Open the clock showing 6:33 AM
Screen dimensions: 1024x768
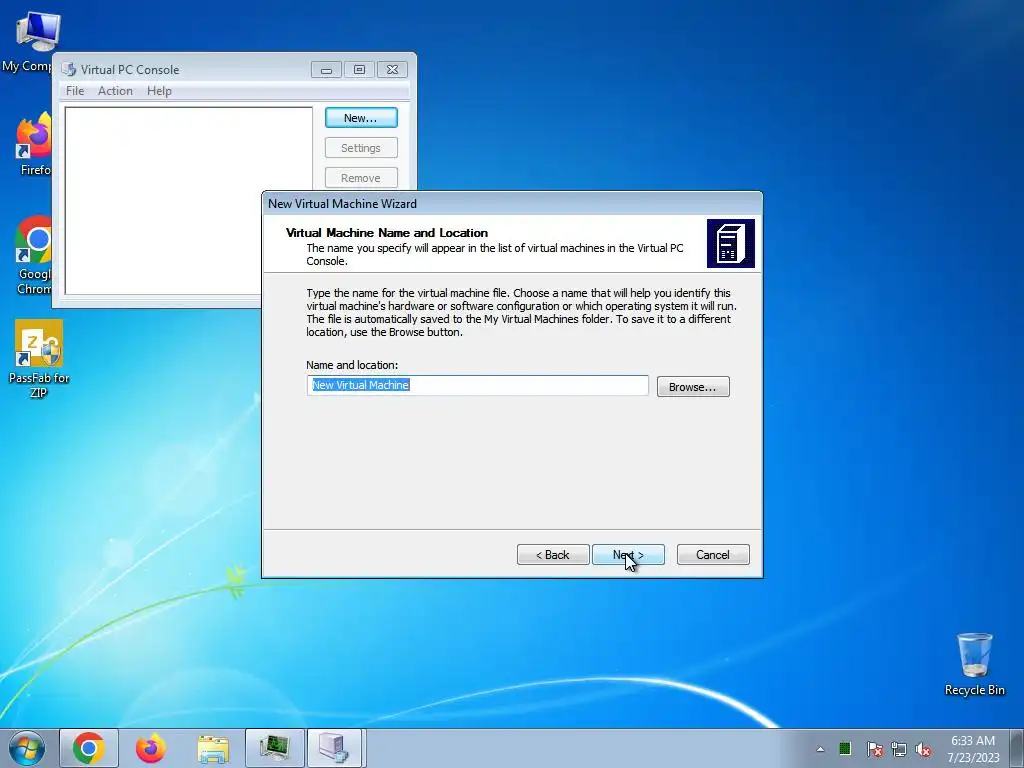(x=973, y=748)
